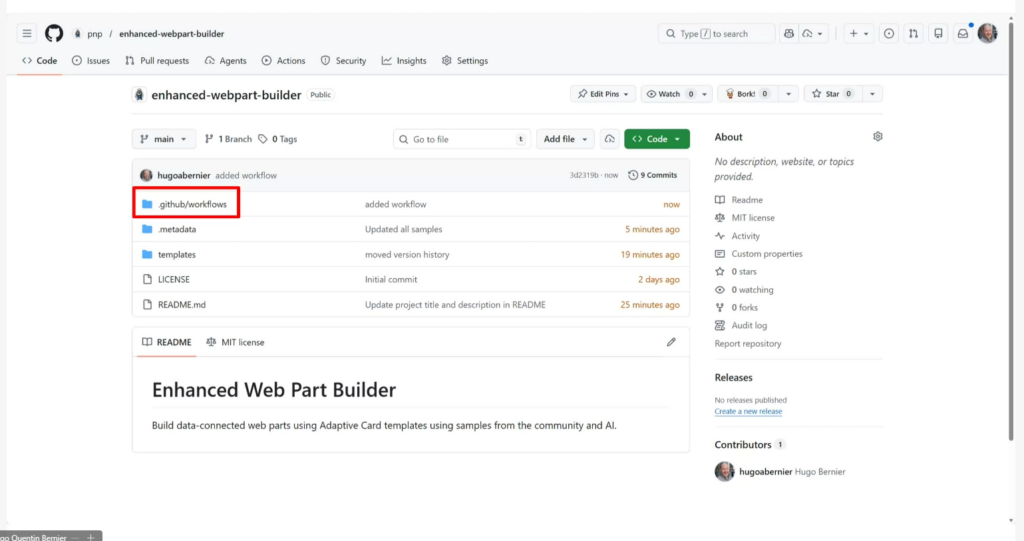Open the pull requests header icon
1024x541 pixels.
913,33
